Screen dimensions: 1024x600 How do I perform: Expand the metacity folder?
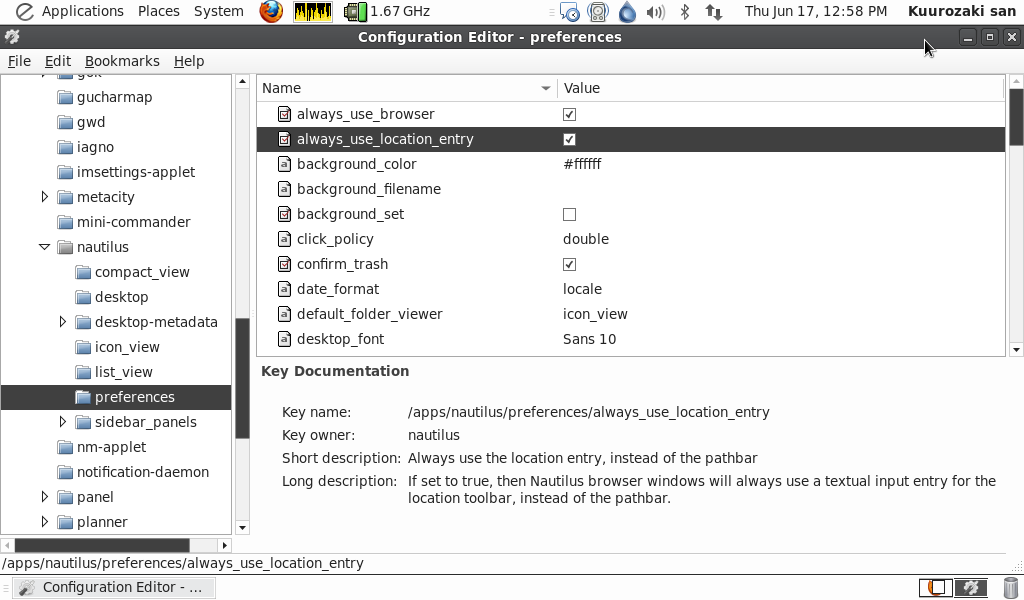click(x=44, y=197)
